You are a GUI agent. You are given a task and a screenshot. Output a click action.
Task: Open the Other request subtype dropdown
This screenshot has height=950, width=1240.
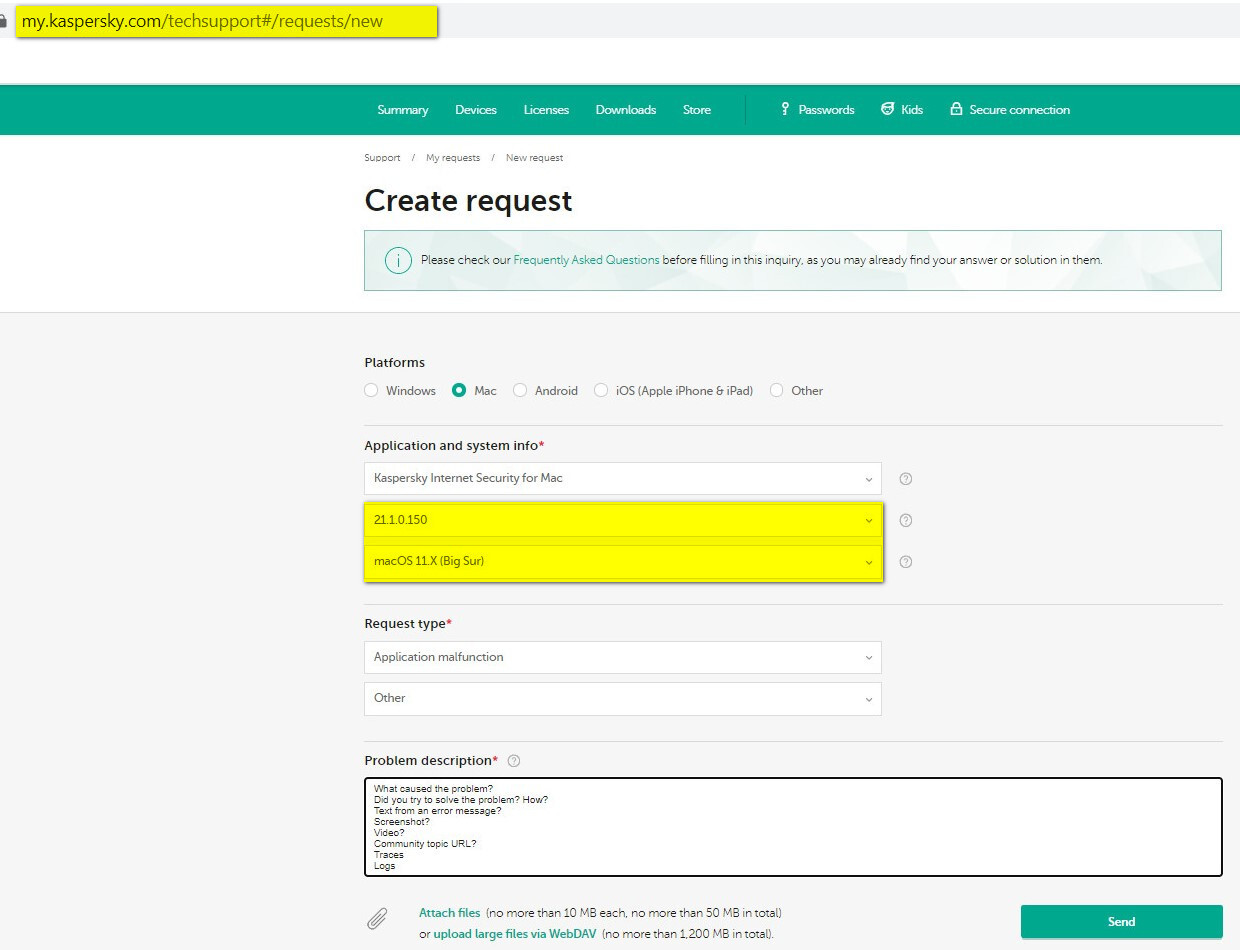623,699
